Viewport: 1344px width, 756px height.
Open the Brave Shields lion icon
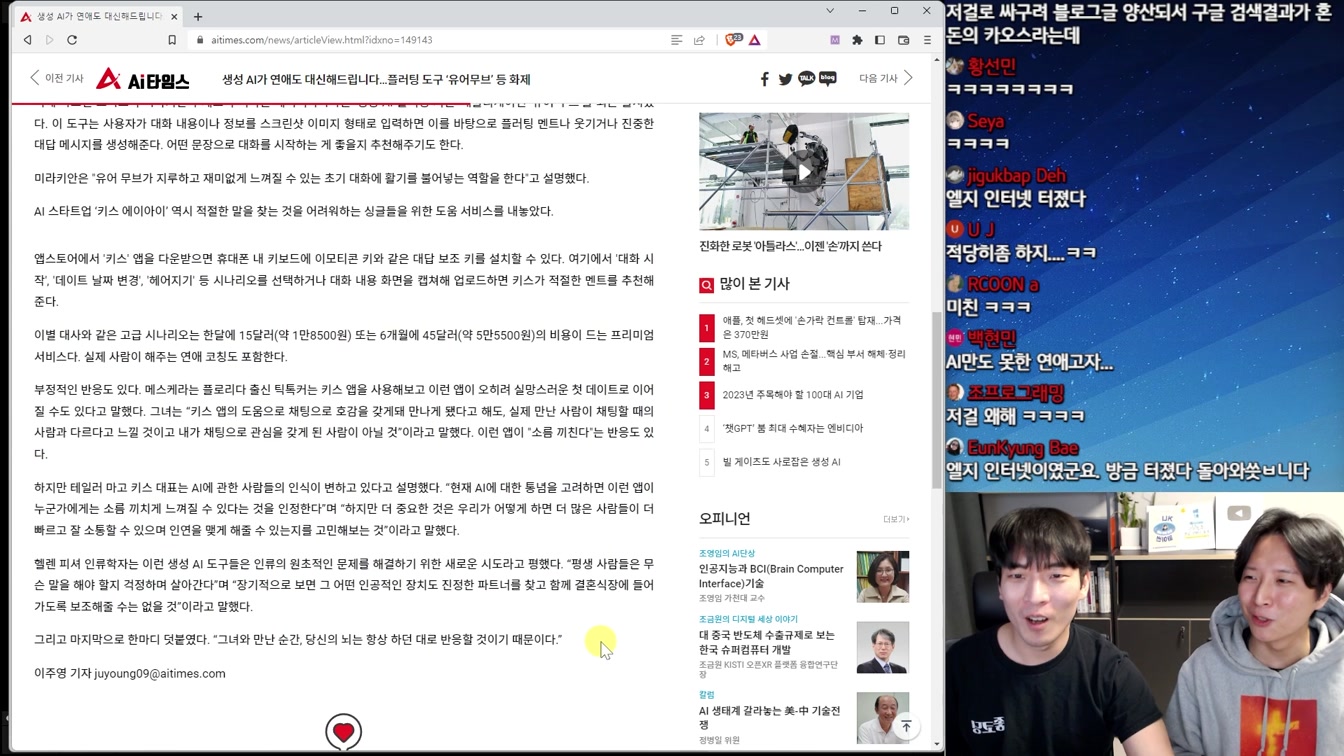pyautogui.click(x=731, y=40)
